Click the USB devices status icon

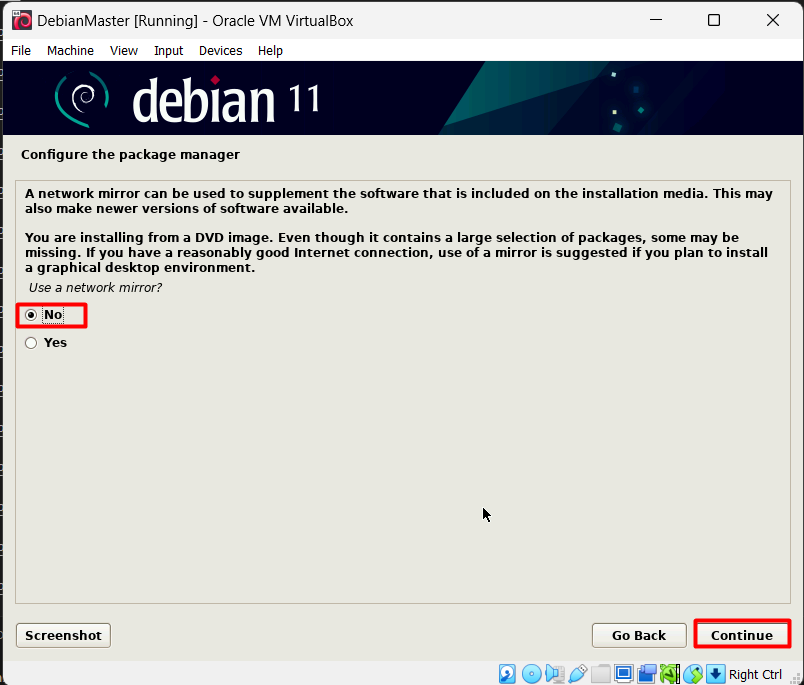click(578, 674)
